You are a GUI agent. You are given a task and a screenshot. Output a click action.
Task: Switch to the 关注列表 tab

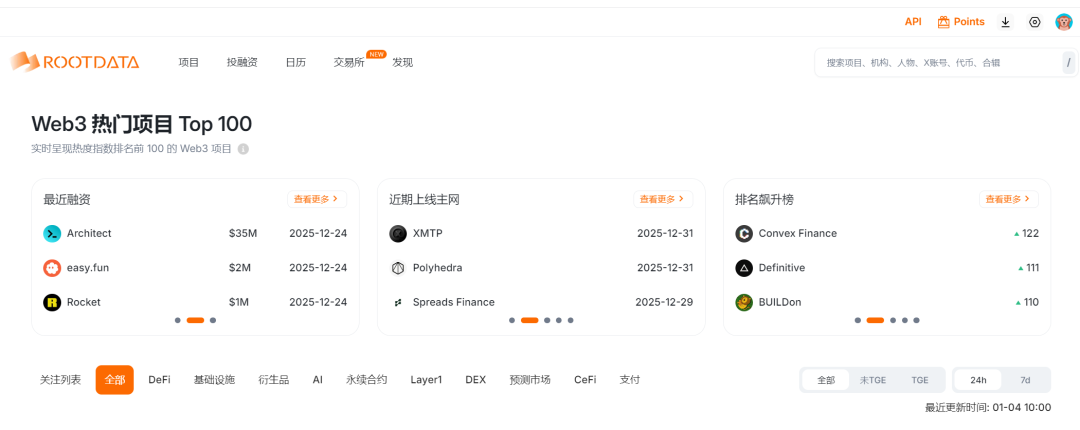[61, 380]
